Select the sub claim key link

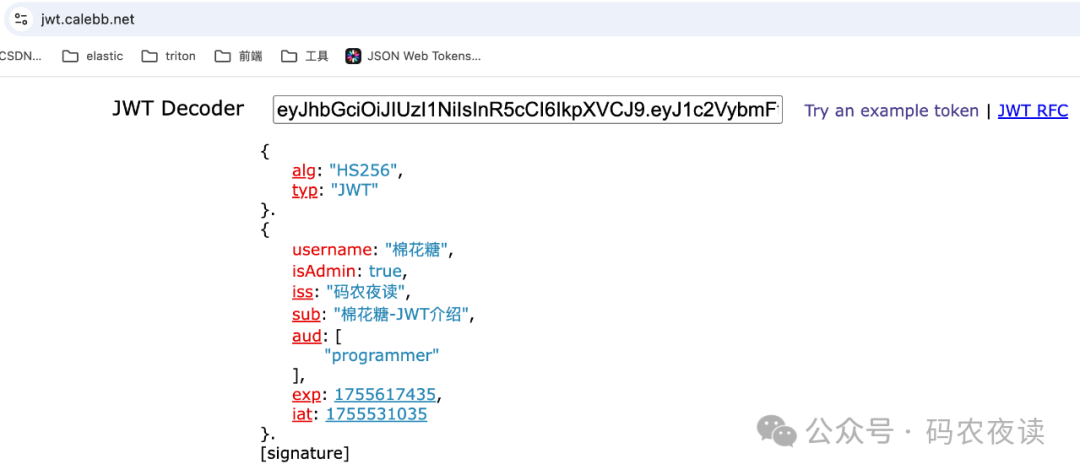tap(305, 314)
